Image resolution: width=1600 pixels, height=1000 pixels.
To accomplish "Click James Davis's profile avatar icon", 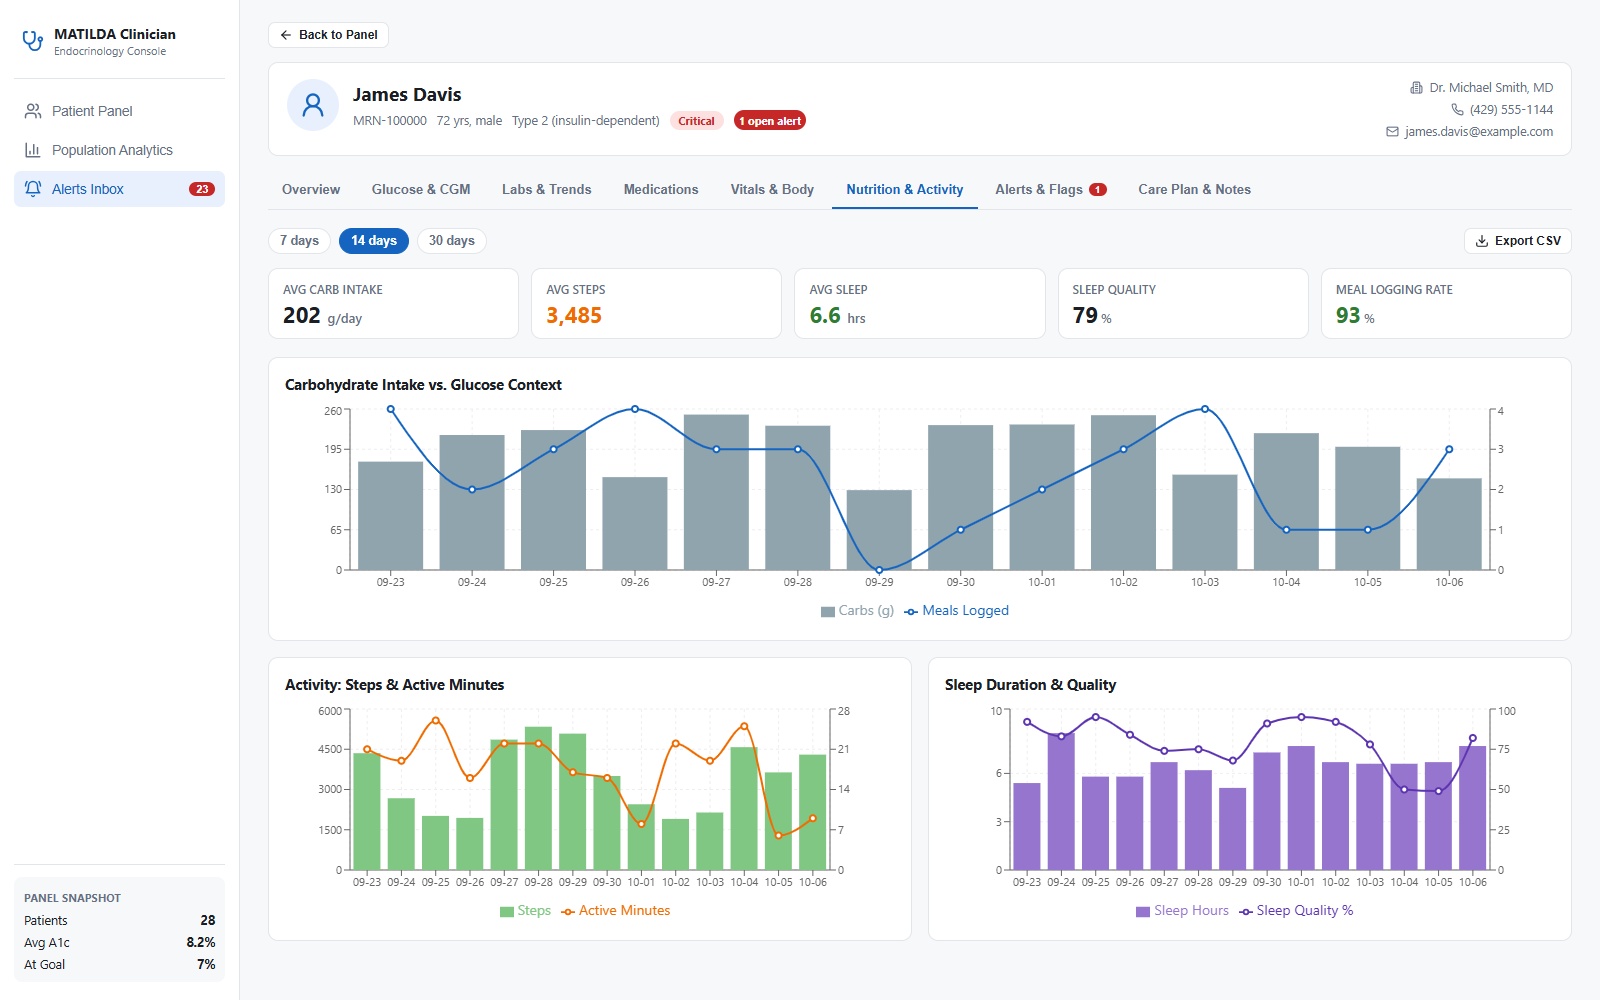I will pos(313,105).
